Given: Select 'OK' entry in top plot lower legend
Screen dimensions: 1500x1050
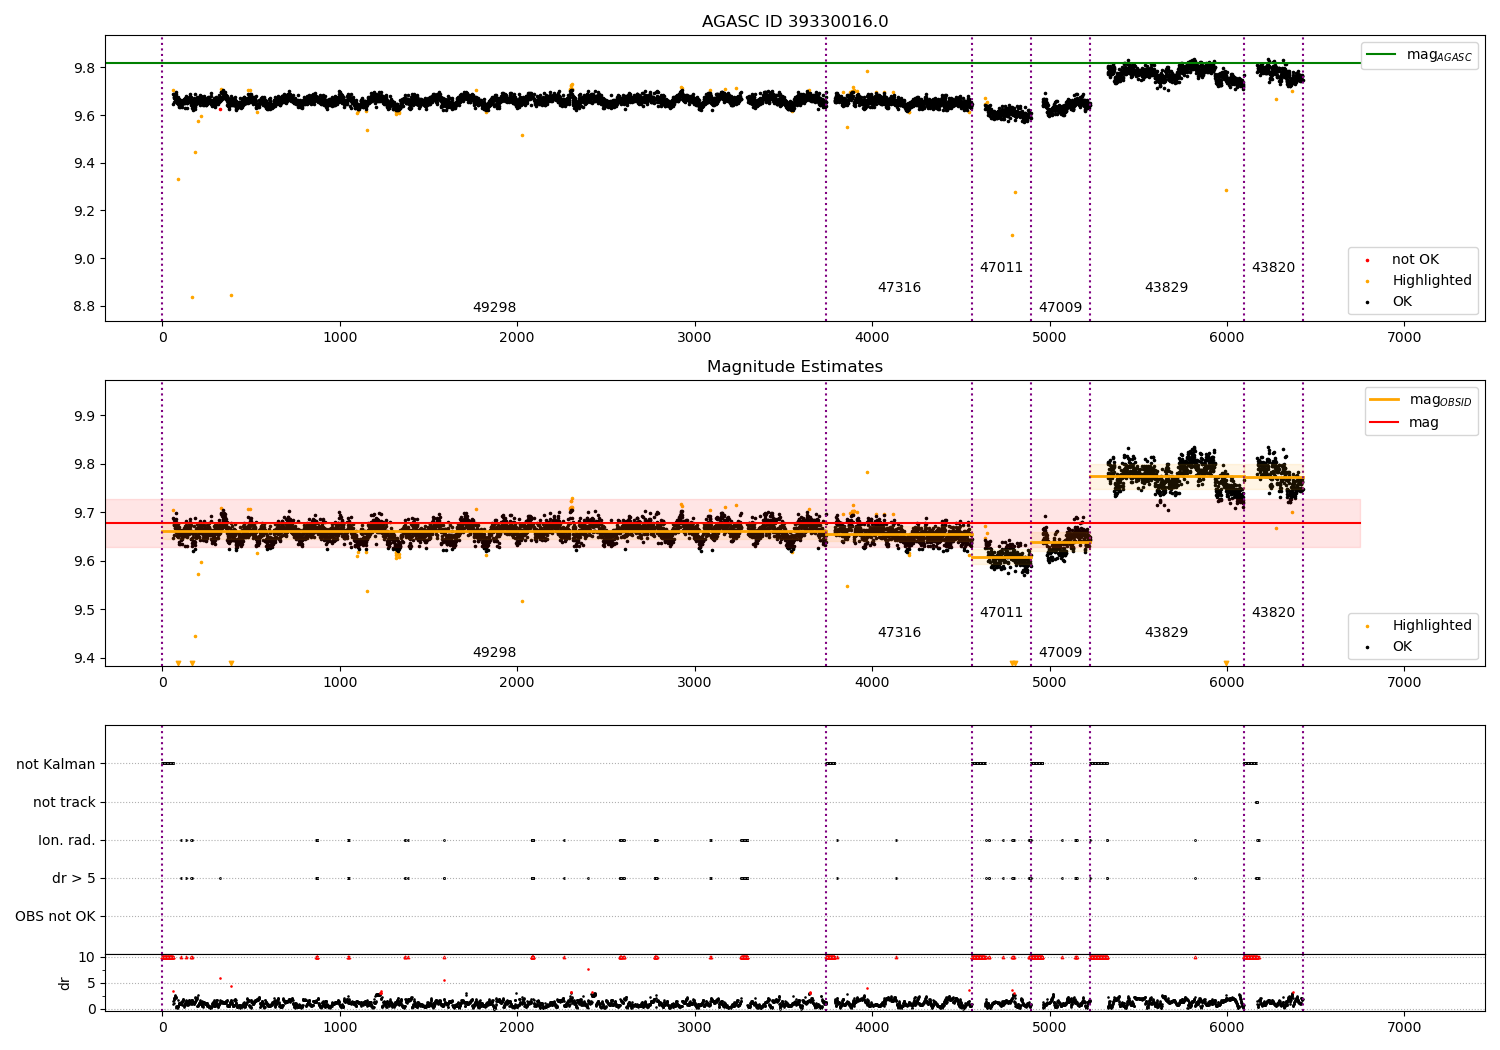Looking at the screenshot, I should tap(1402, 302).
